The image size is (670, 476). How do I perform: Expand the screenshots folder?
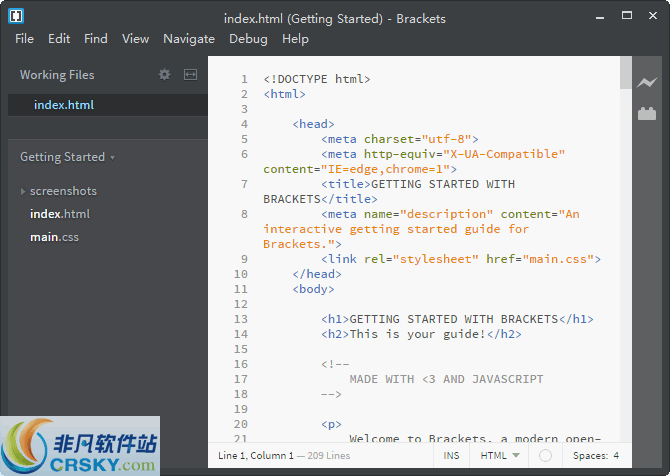click(62, 191)
